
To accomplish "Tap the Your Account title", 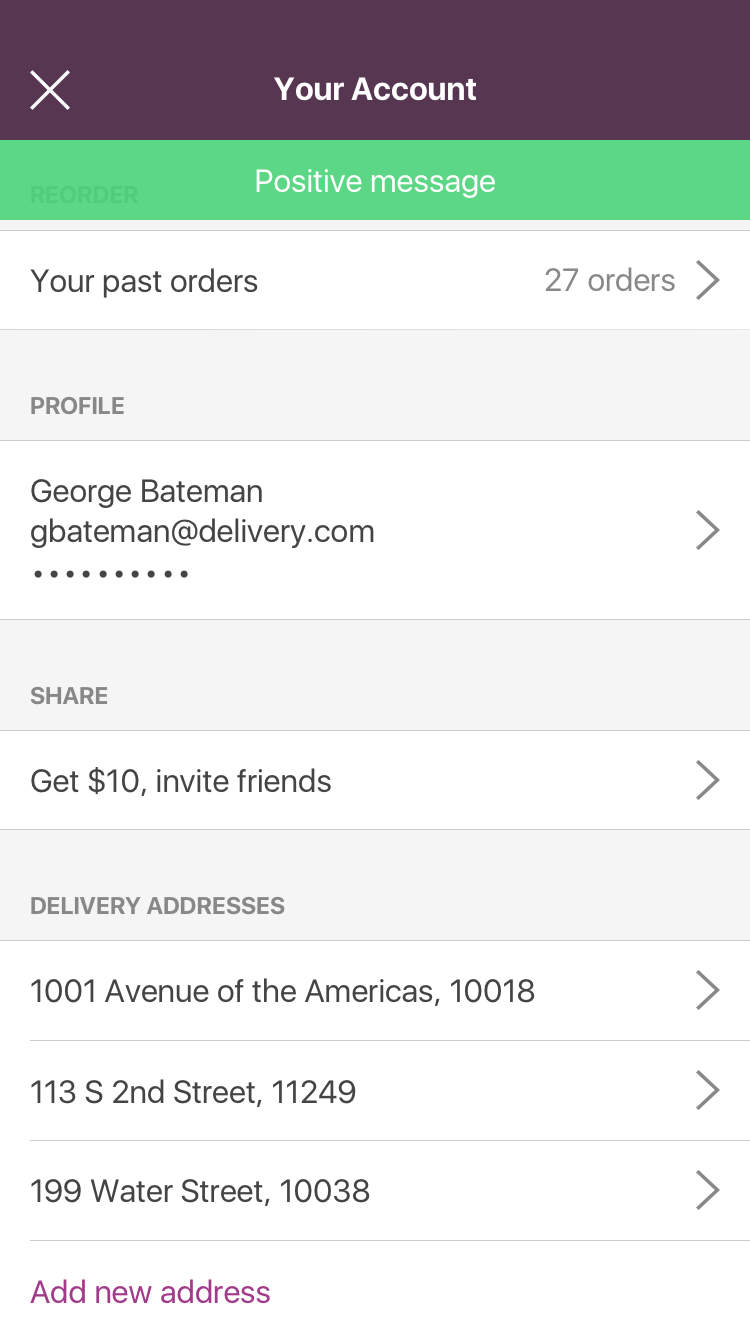I will click(x=375, y=89).
